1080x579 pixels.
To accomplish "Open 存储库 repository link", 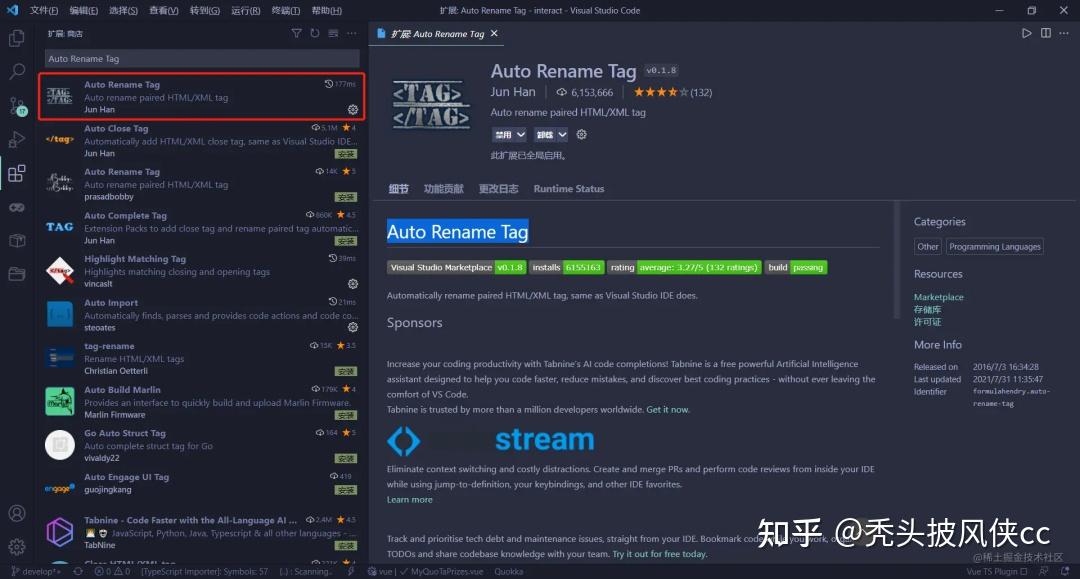I will [x=927, y=309].
